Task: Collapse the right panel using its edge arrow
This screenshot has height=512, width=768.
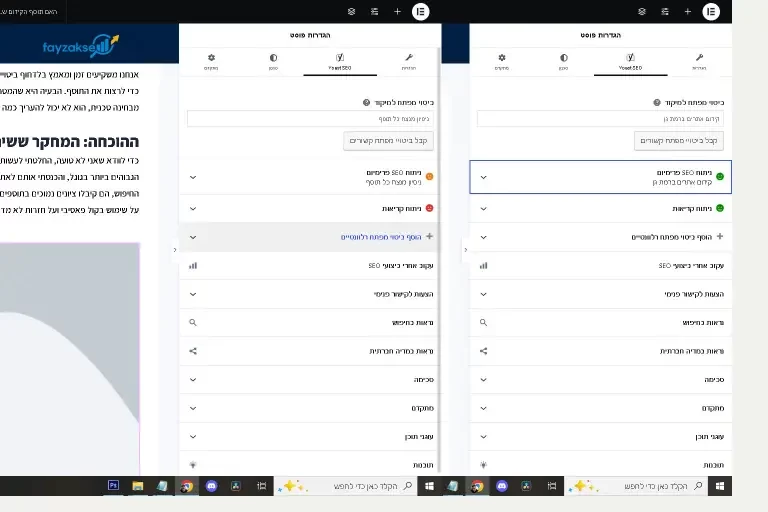Action: click(x=465, y=249)
